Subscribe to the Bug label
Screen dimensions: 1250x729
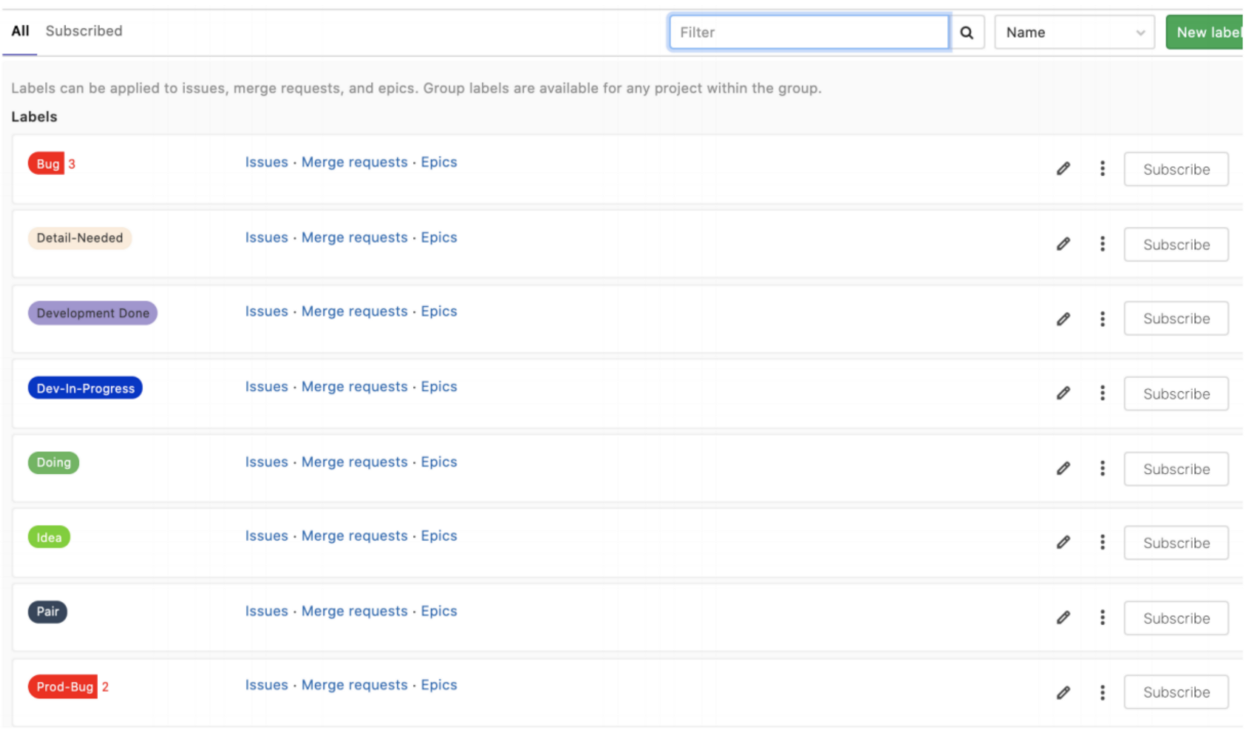[x=1176, y=169]
